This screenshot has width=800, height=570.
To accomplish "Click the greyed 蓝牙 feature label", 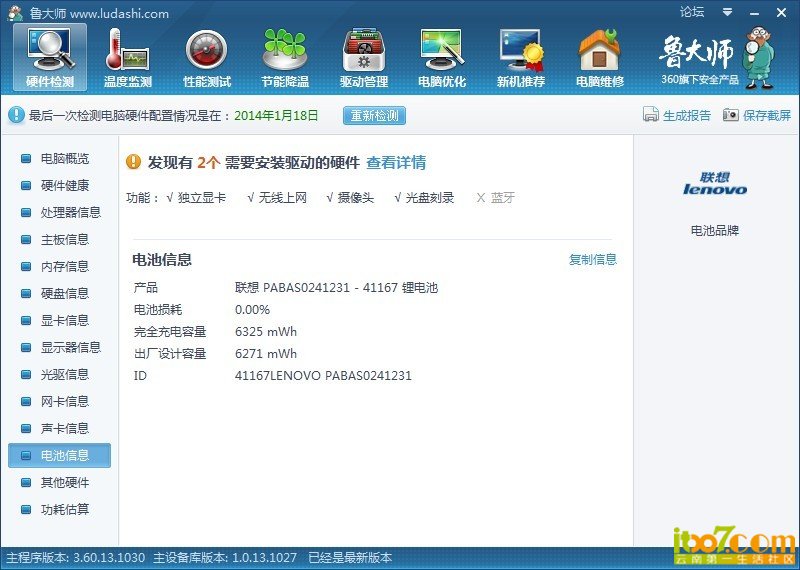I will pyautogui.click(x=503, y=197).
